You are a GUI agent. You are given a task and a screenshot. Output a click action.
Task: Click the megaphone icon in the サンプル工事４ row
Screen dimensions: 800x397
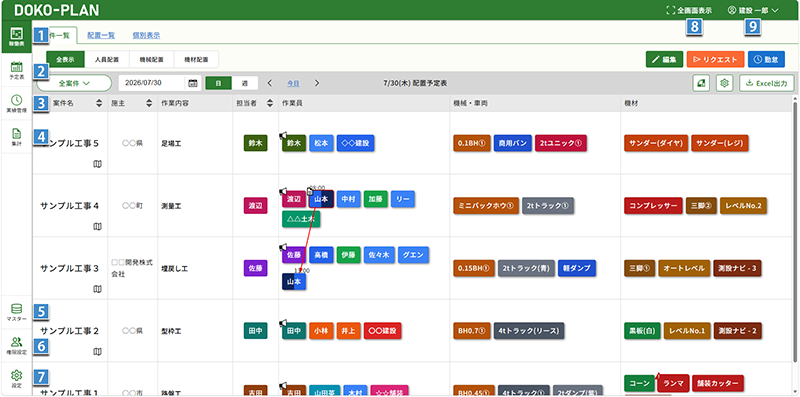(x=283, y=191)
